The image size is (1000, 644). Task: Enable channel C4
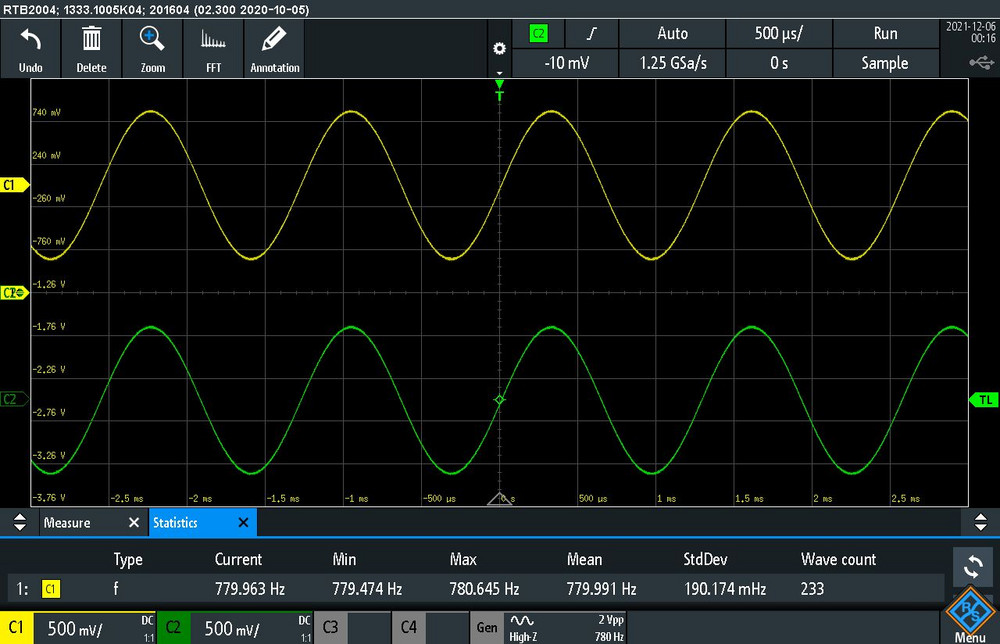pyautogui.click(x=408, y=627)
